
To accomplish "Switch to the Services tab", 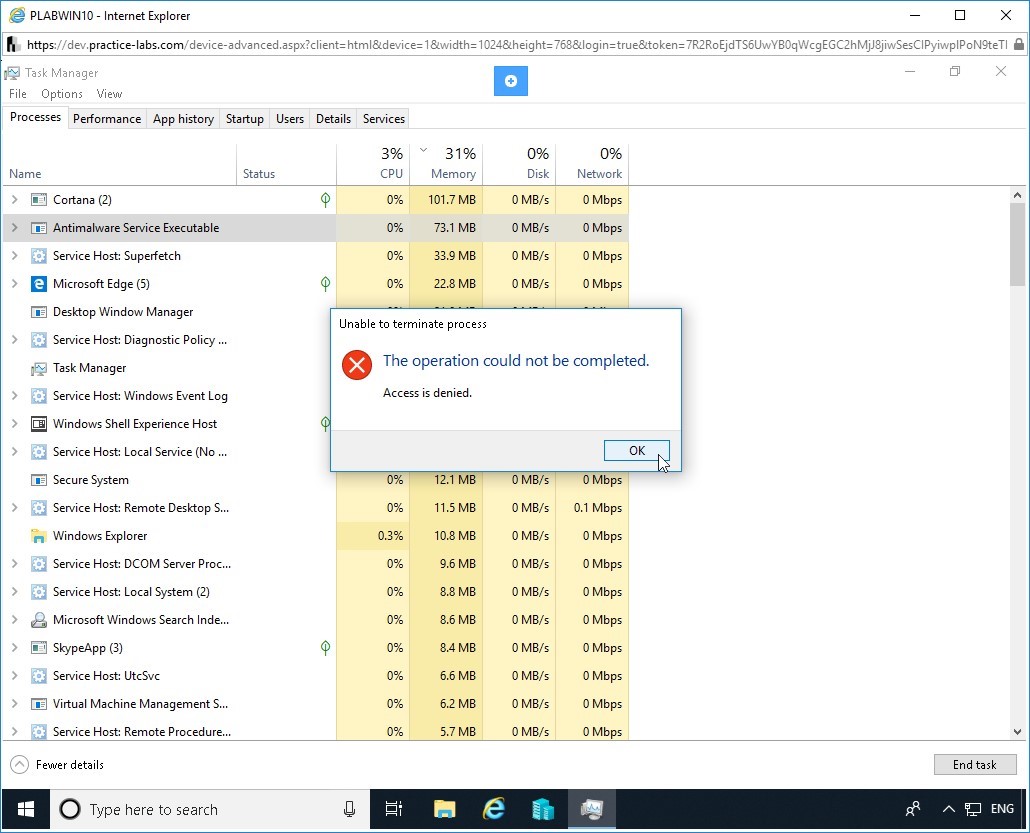I will click(x=384, y=119).
